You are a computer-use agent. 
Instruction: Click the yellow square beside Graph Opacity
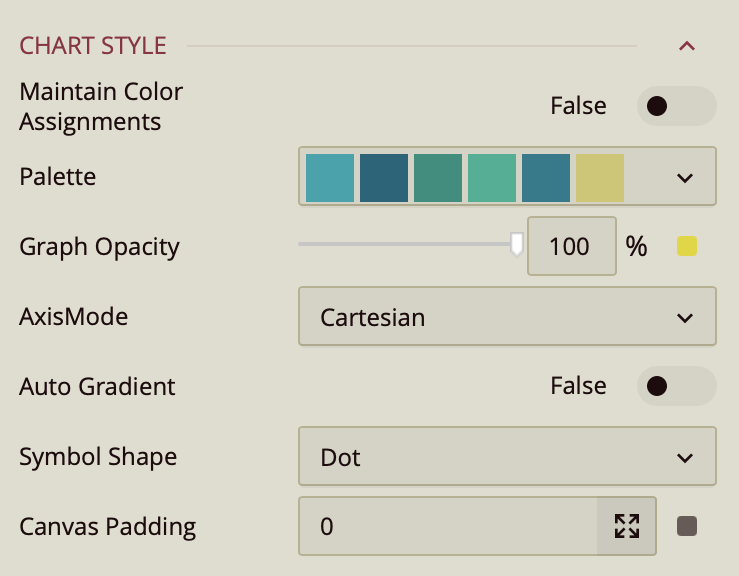[687, 246]
